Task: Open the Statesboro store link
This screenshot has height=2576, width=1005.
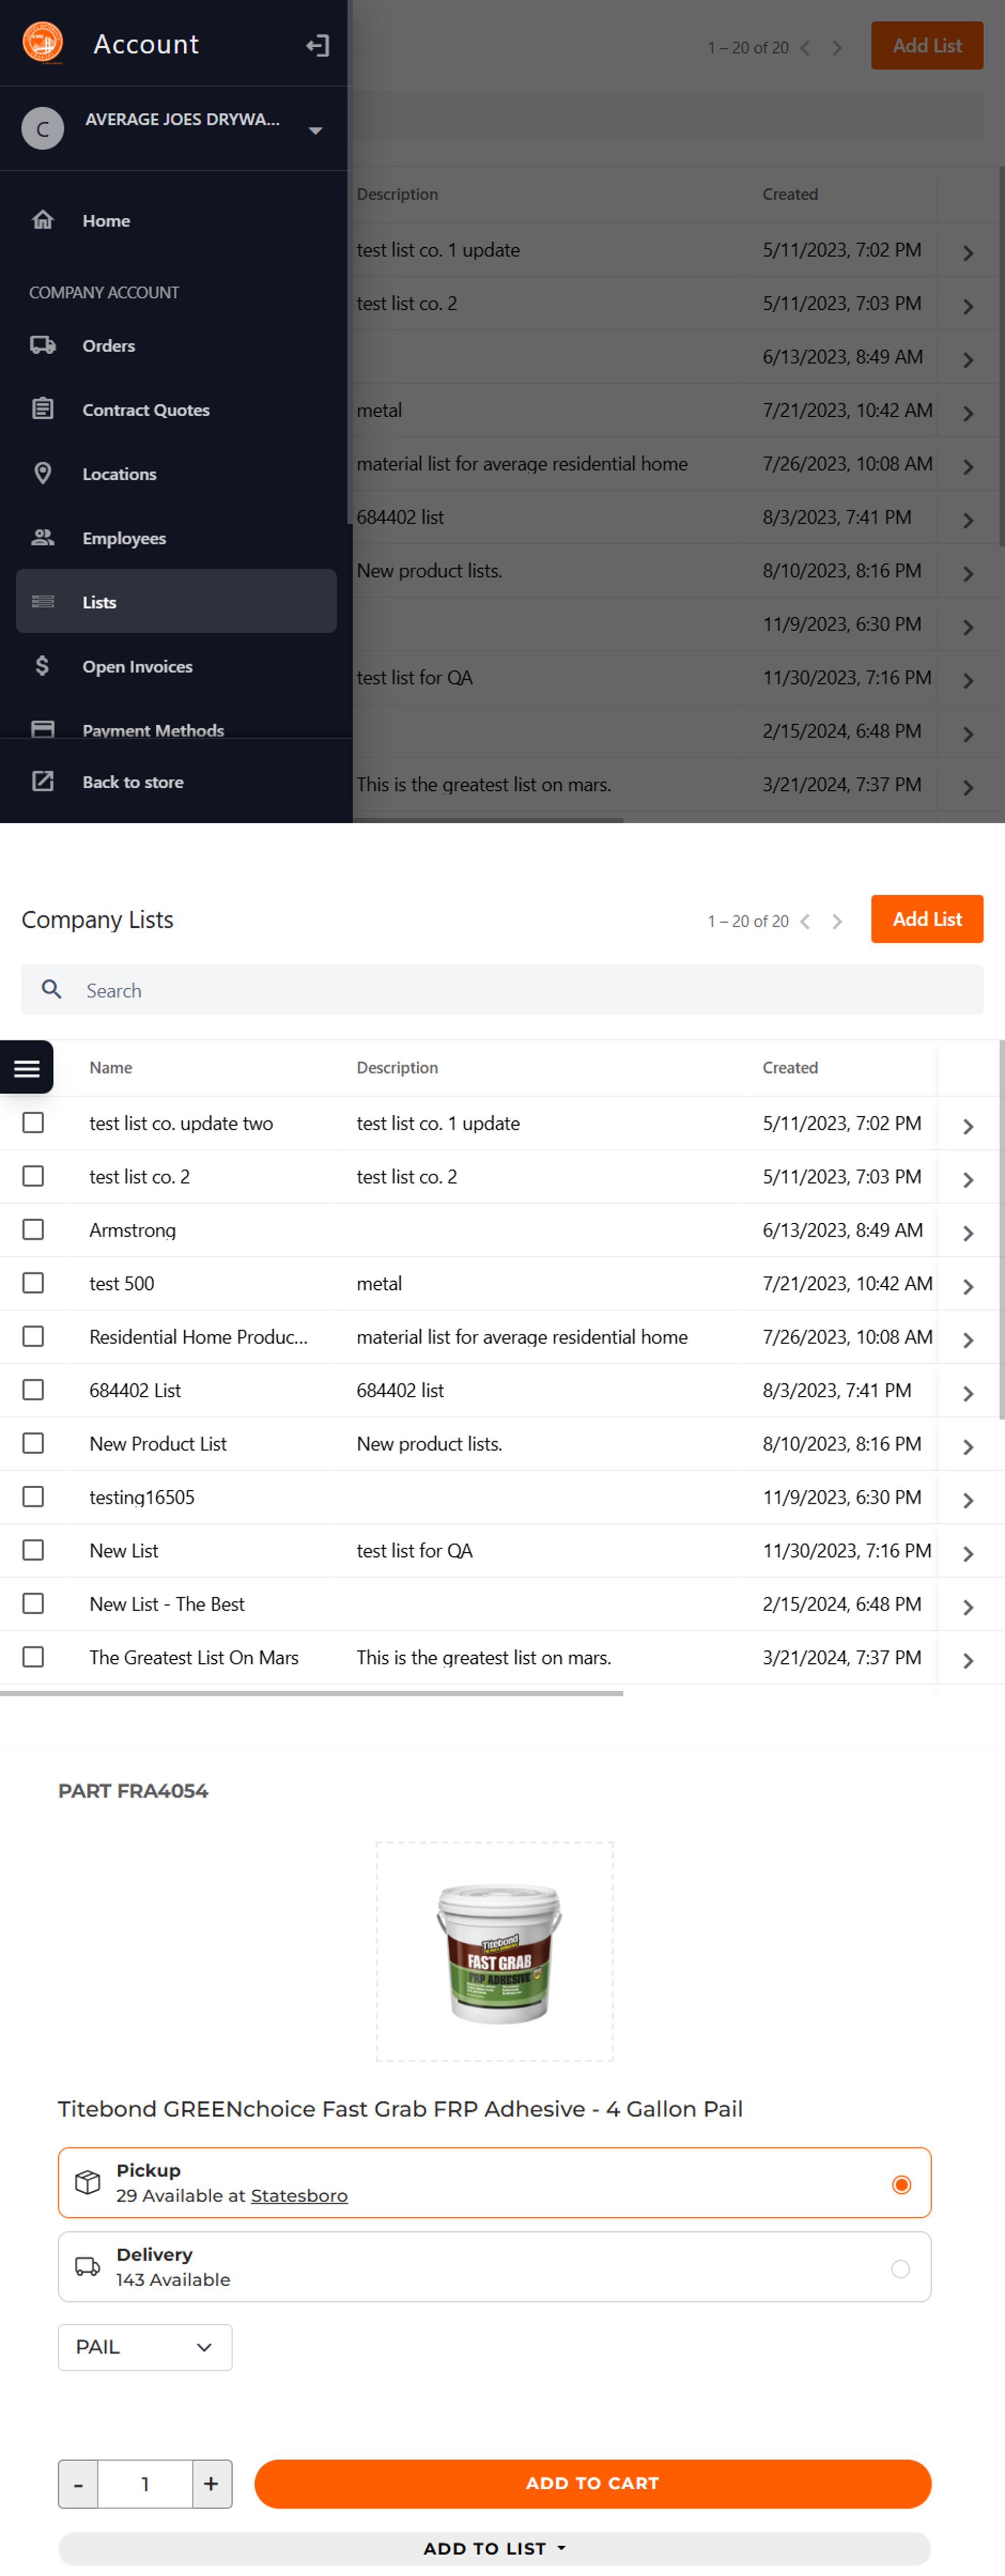Action: pyautogui.click(x=299, y=2195)
